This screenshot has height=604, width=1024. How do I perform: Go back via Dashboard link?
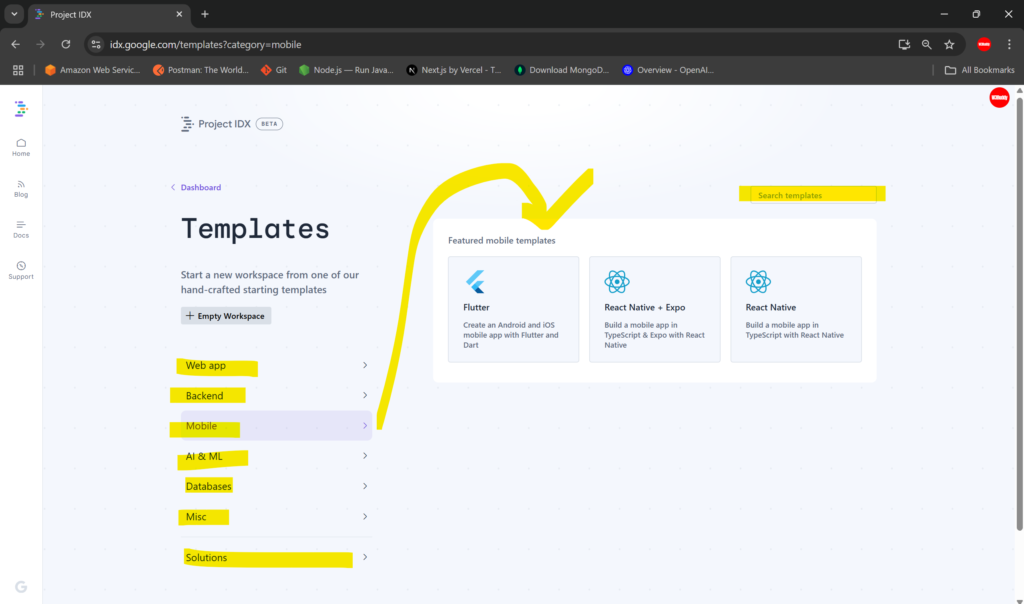[x=196, y=187]
